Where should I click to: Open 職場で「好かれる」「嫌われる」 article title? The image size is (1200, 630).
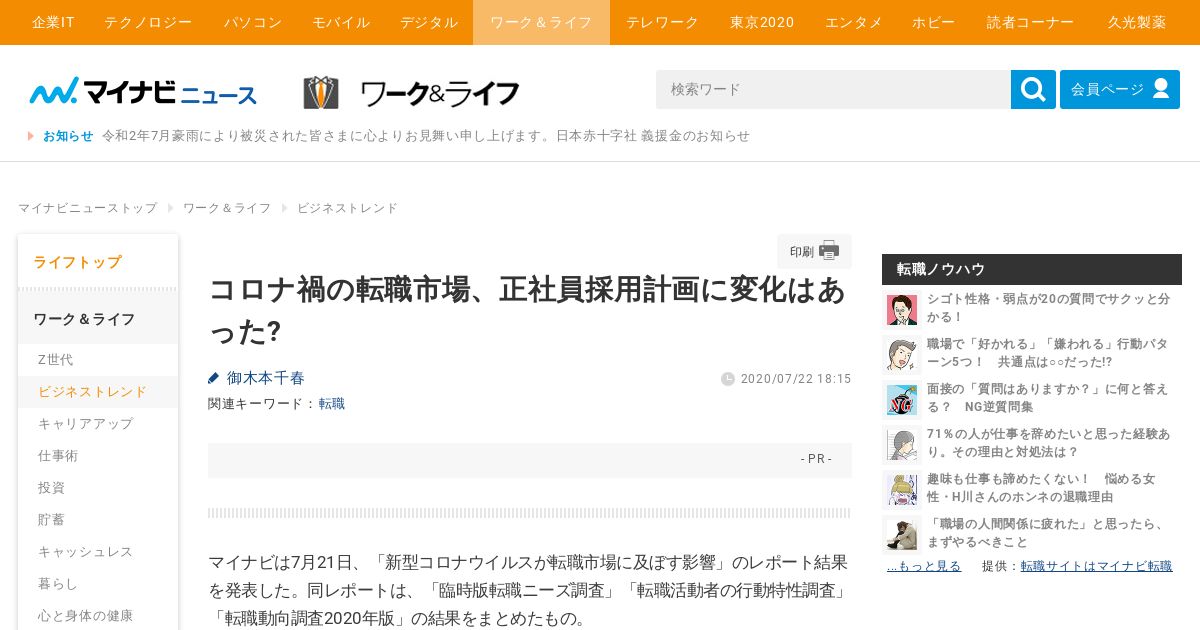click(x=1047, y=353)
